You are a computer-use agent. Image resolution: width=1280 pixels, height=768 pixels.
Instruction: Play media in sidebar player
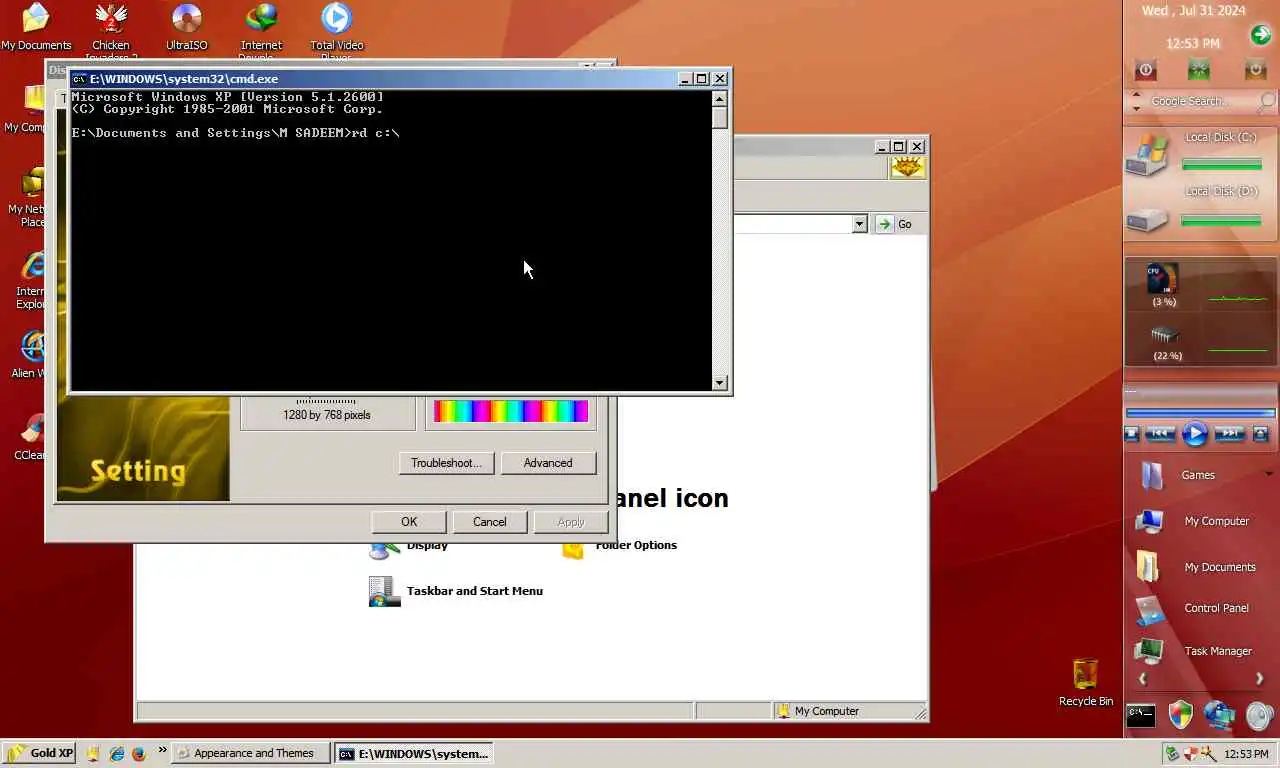click(x=1195, y=433)
